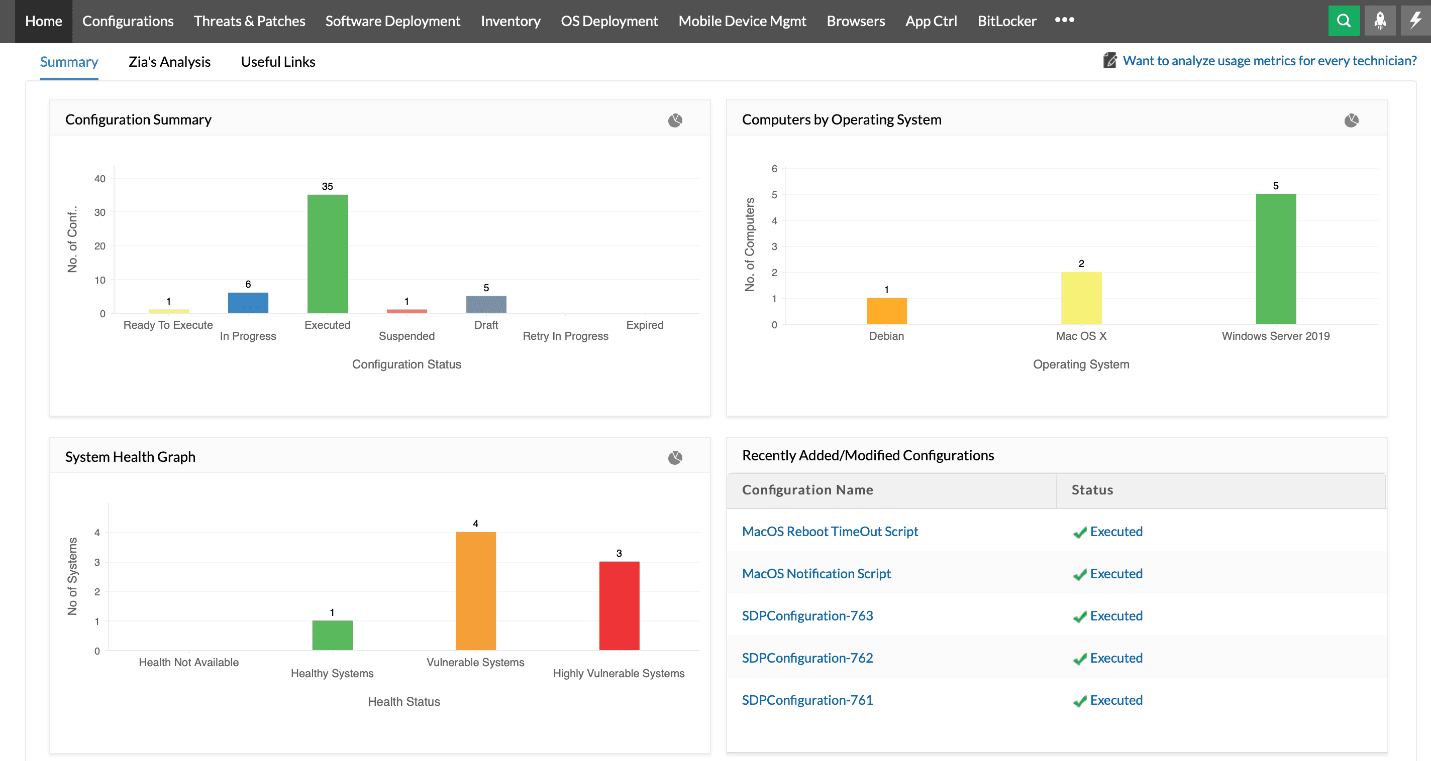Image resolution: width=1431 pixels, height=761 pixels.
Task: Open SDPConfiguration-761 link
Action: [807, 700]
